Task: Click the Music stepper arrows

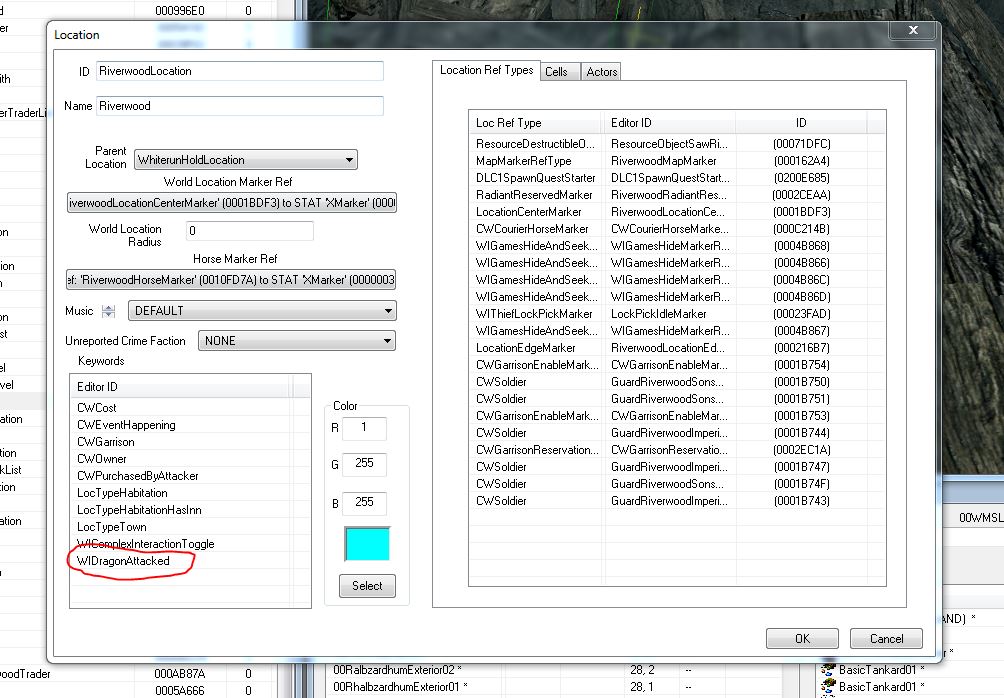Action: click(110, 311)
